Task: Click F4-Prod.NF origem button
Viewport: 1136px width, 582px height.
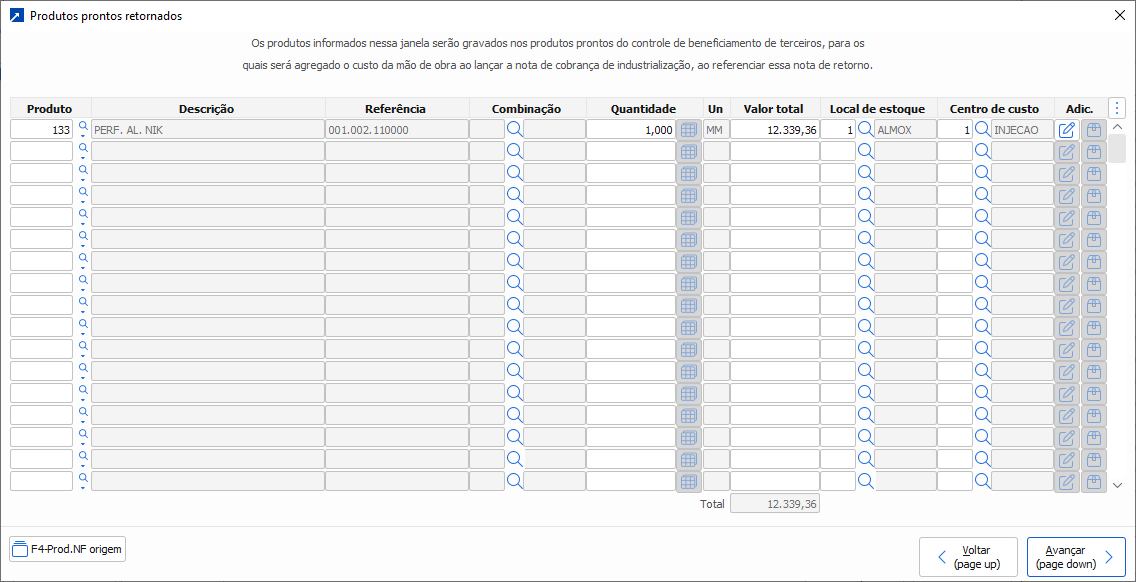Action: tap(67, 549)
